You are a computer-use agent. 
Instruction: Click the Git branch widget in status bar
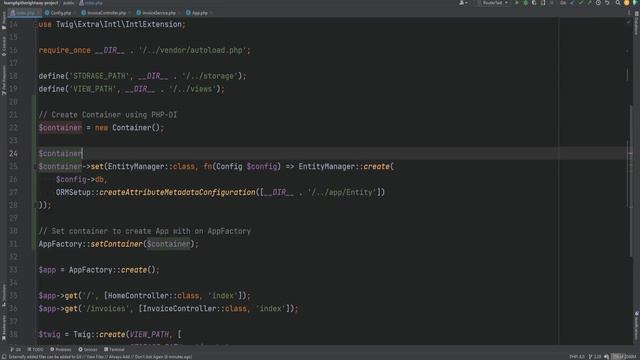pyautogui.click(x=595, y=357)
